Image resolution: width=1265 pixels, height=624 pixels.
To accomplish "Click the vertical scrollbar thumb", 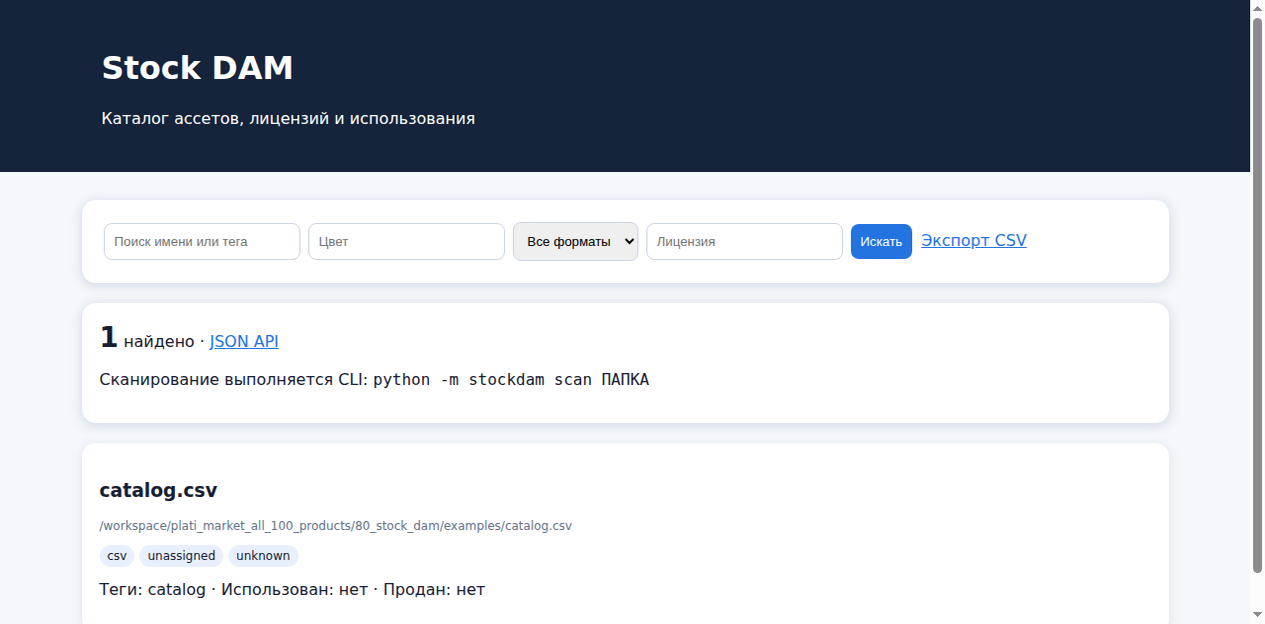I will click(1258, 296).
